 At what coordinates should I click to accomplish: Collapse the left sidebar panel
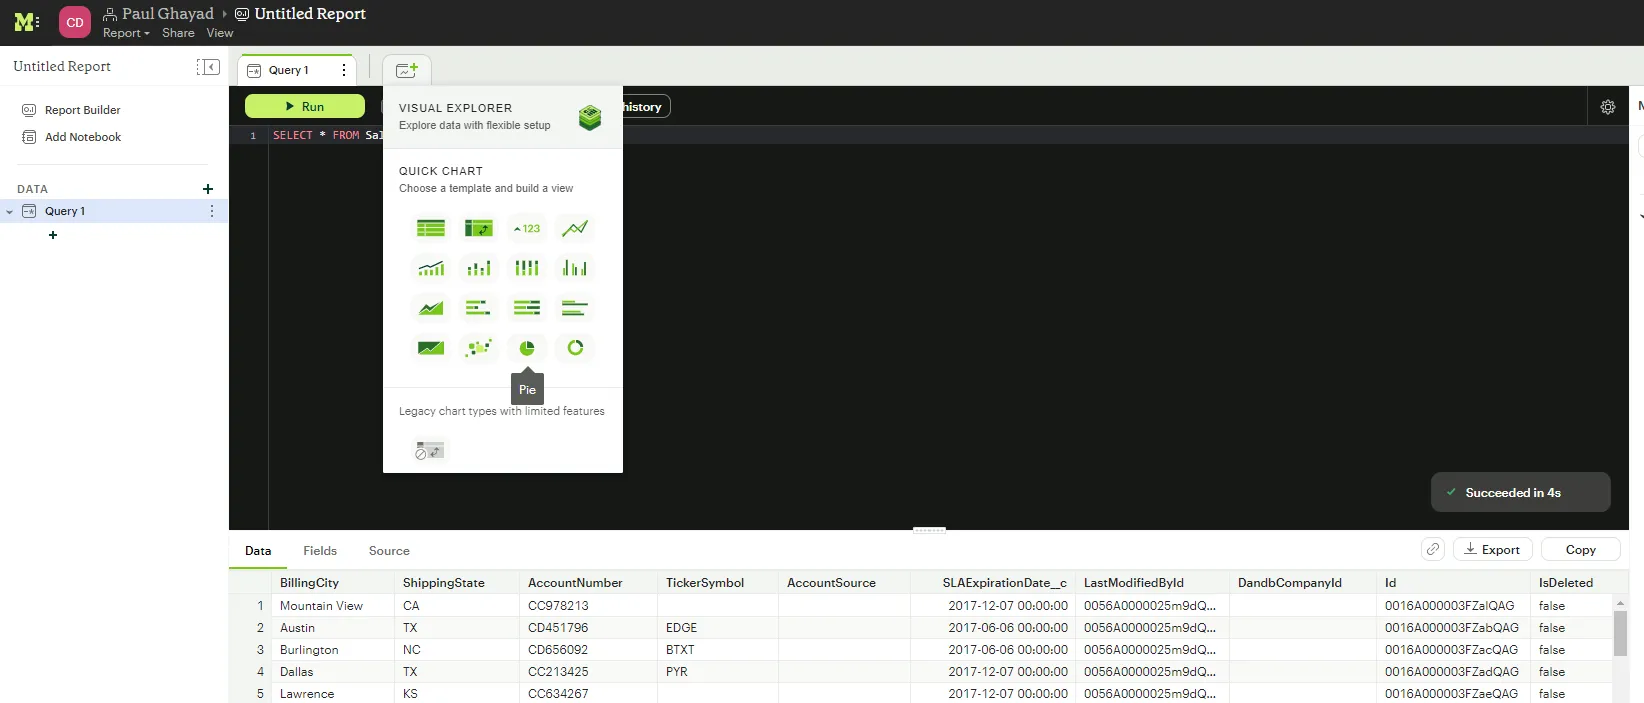[x=208, y=67]
